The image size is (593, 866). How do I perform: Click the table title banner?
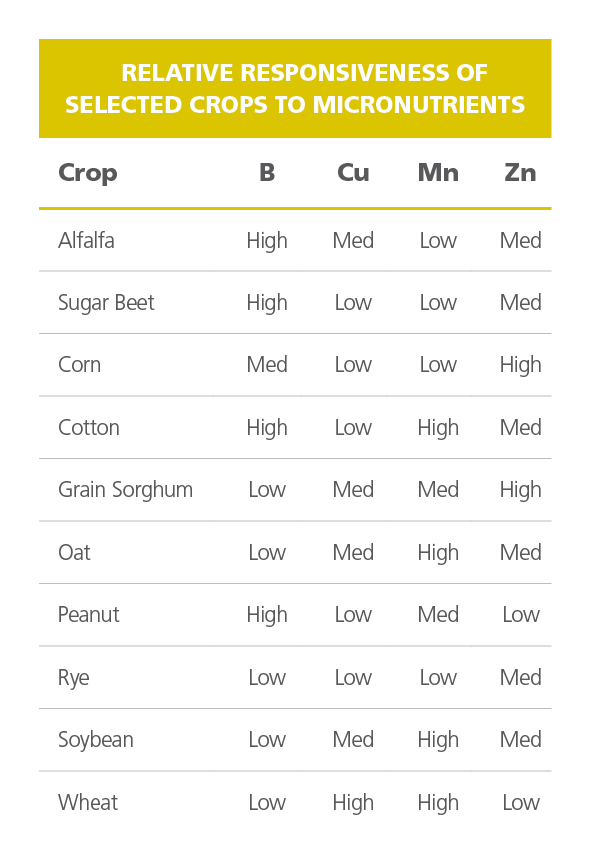(295, 88)
